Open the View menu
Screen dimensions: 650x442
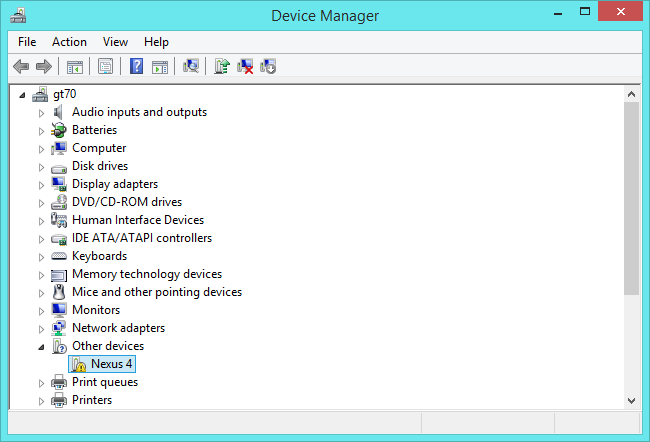click(115, 42)
